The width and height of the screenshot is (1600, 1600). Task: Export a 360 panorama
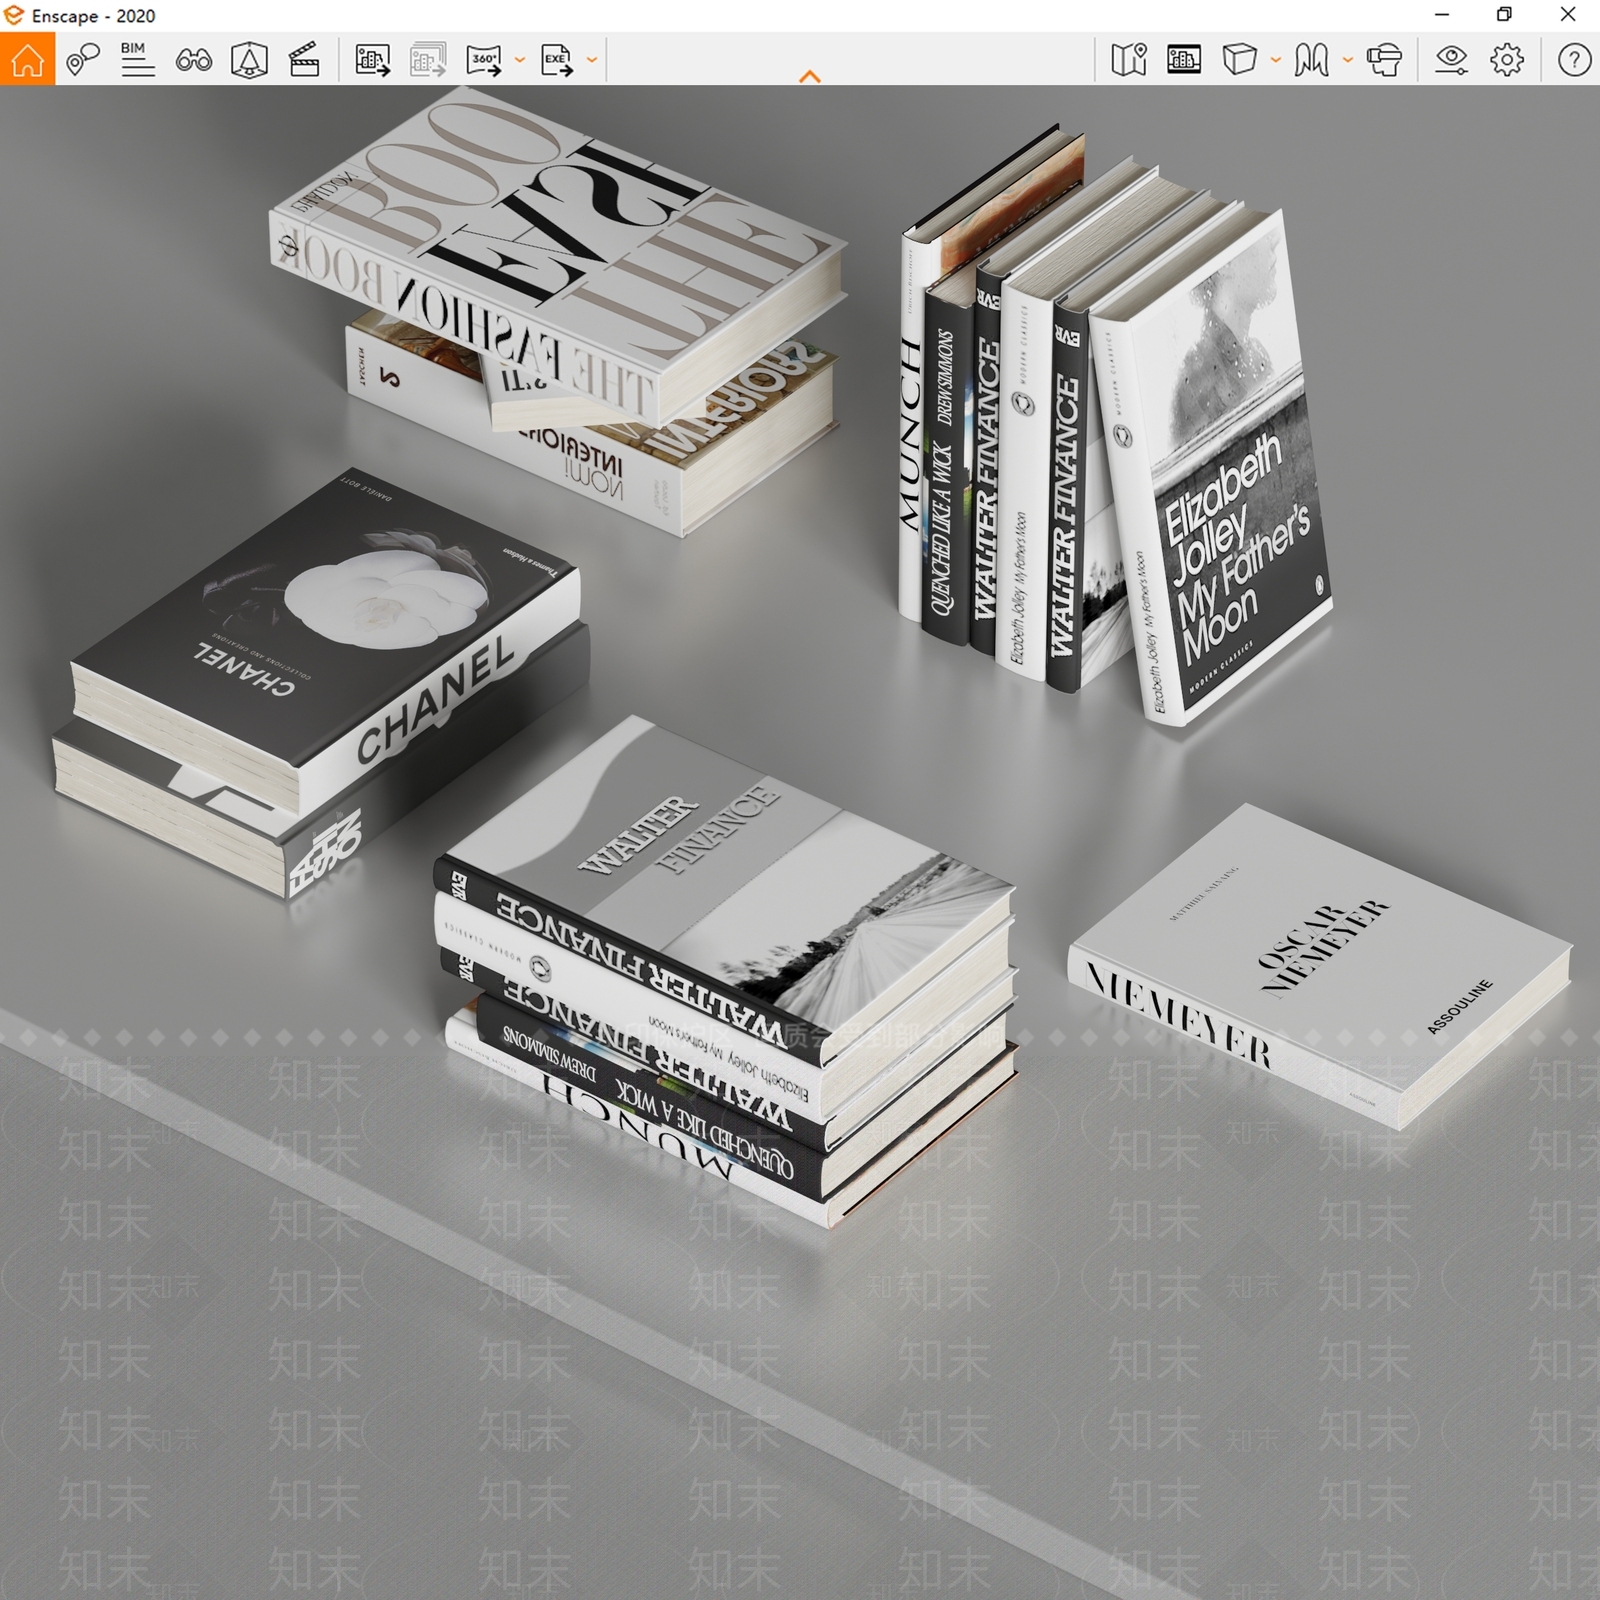click(485, 60)
